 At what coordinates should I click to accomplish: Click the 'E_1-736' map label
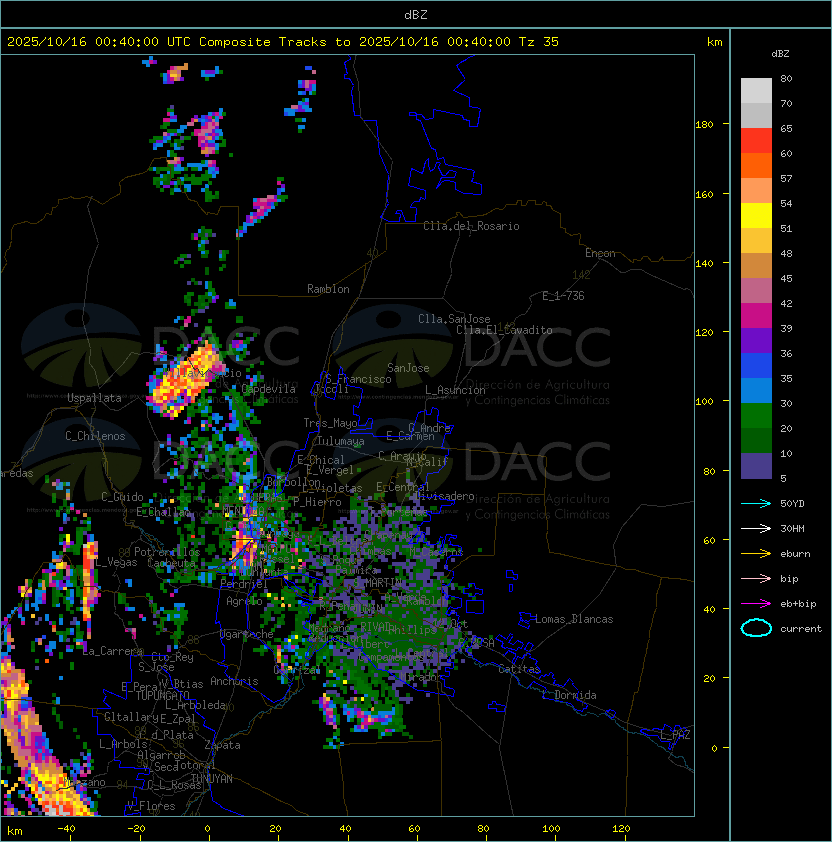point(563,296)
